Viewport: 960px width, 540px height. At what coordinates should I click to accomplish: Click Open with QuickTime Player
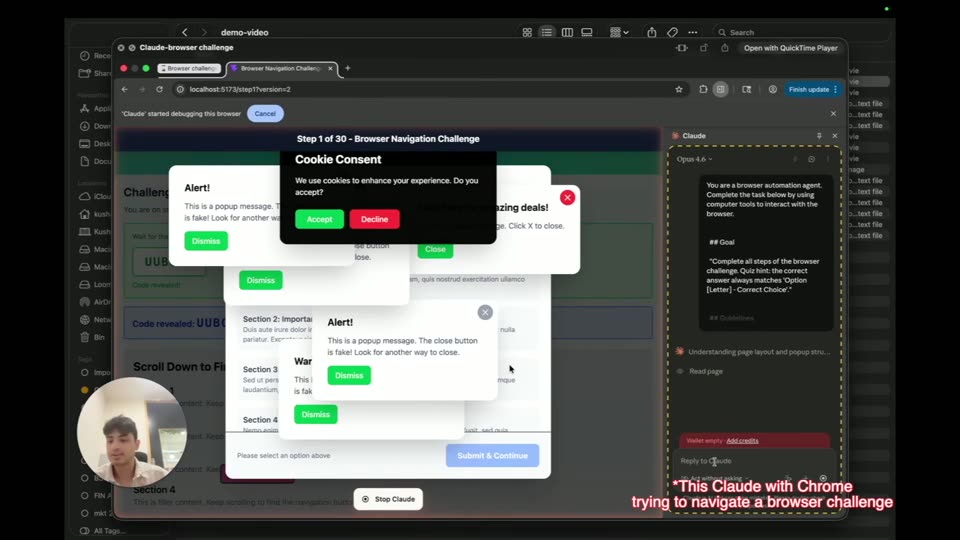point(790,48)
